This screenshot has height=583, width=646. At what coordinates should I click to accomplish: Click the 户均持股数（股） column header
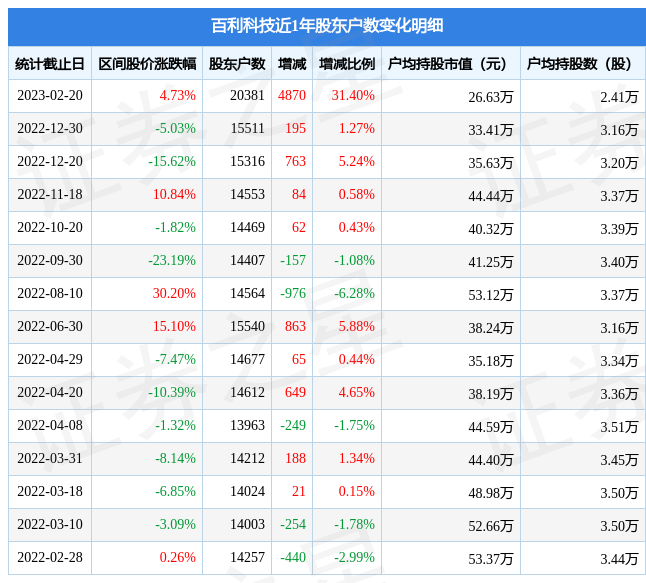[583, 64]
